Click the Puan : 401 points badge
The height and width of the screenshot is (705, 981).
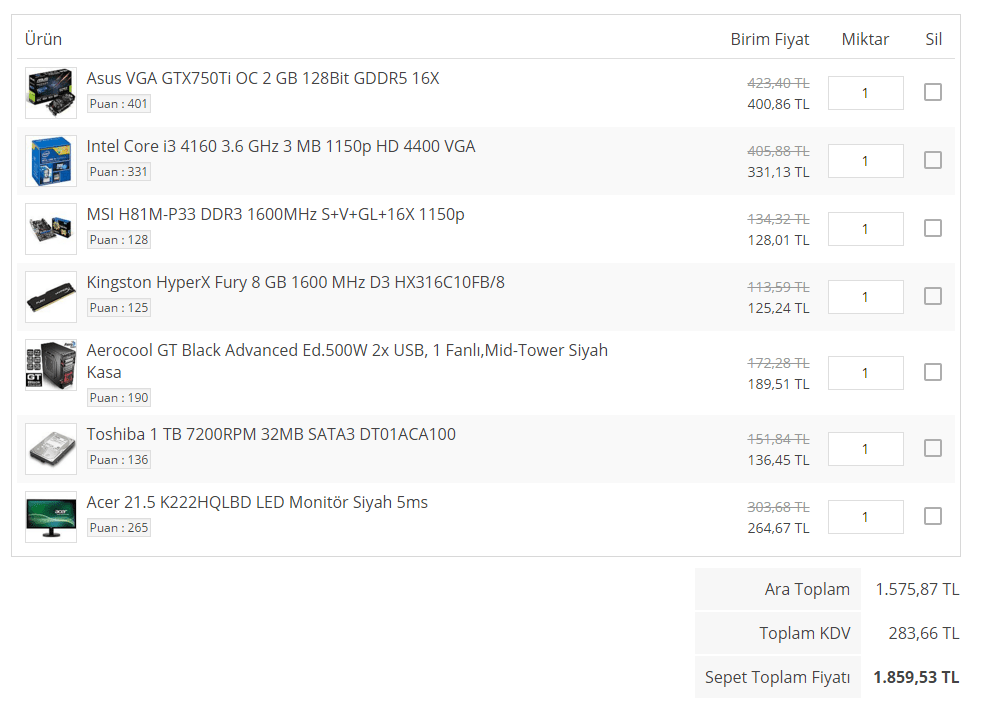118,104
